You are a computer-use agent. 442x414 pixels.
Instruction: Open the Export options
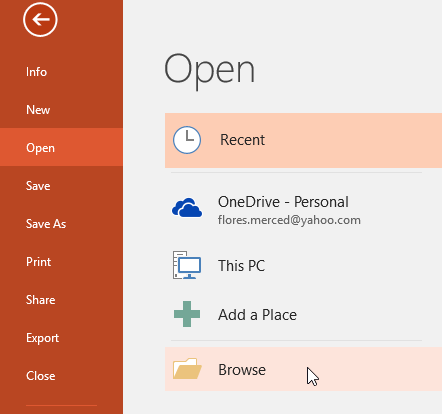[42, 338]
